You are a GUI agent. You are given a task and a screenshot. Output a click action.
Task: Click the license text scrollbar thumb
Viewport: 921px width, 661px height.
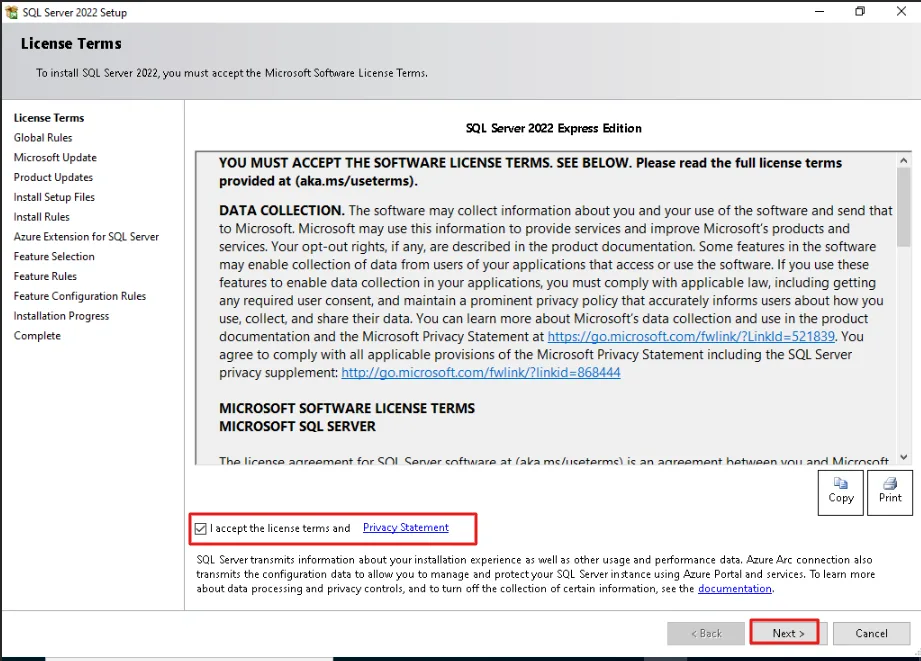tap(903, 207)
